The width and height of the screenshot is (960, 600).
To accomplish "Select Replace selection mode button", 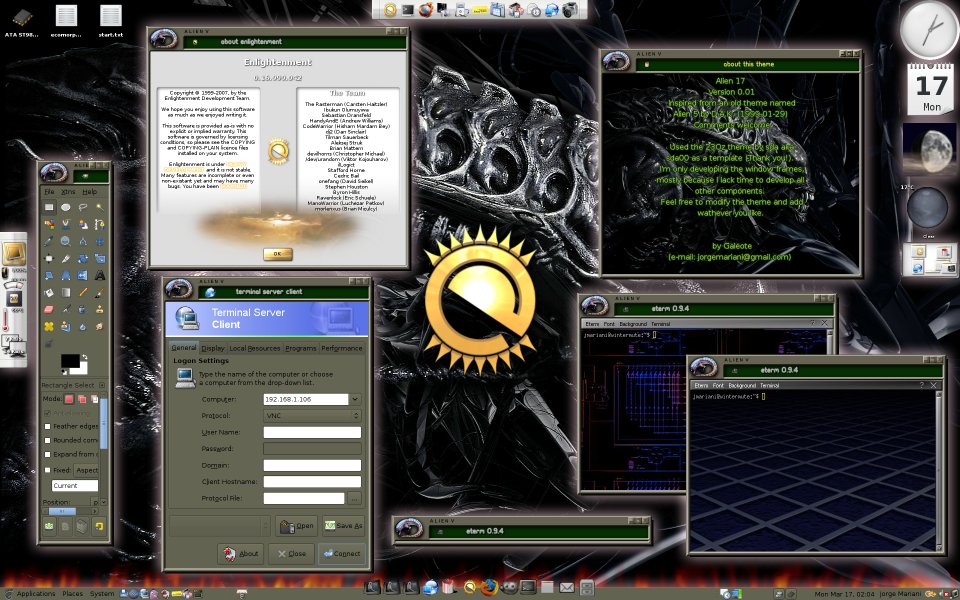I will (x=69, y=399).
